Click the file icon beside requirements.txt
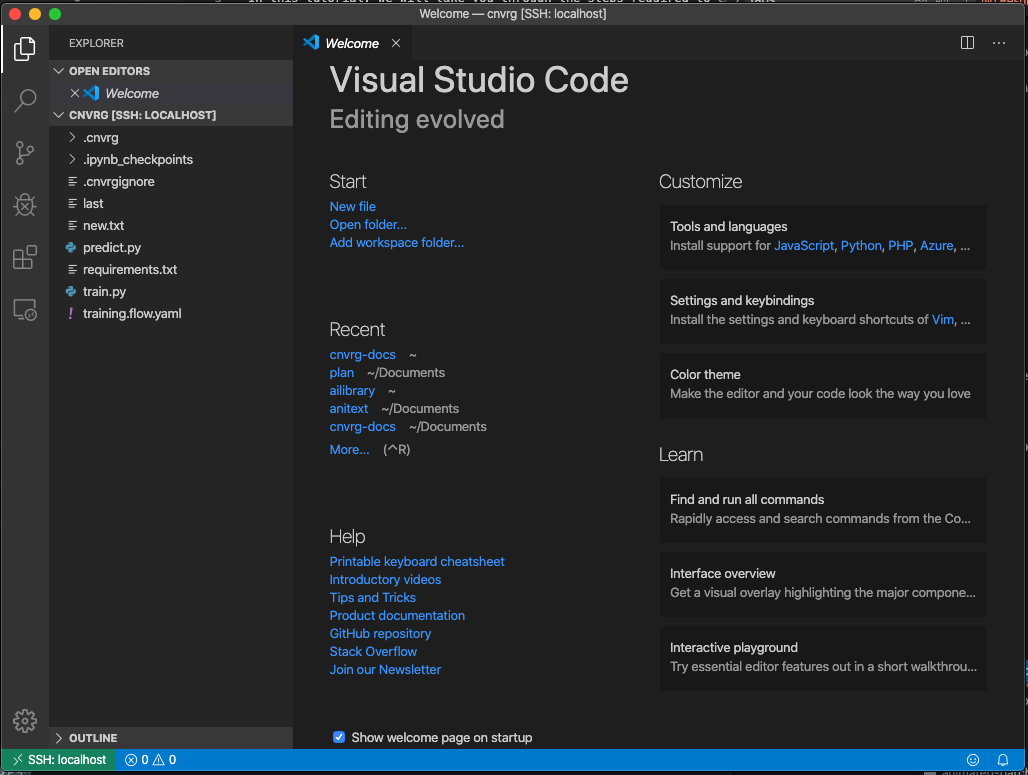The image size is (1028, 775). click(x=72, y=269)
